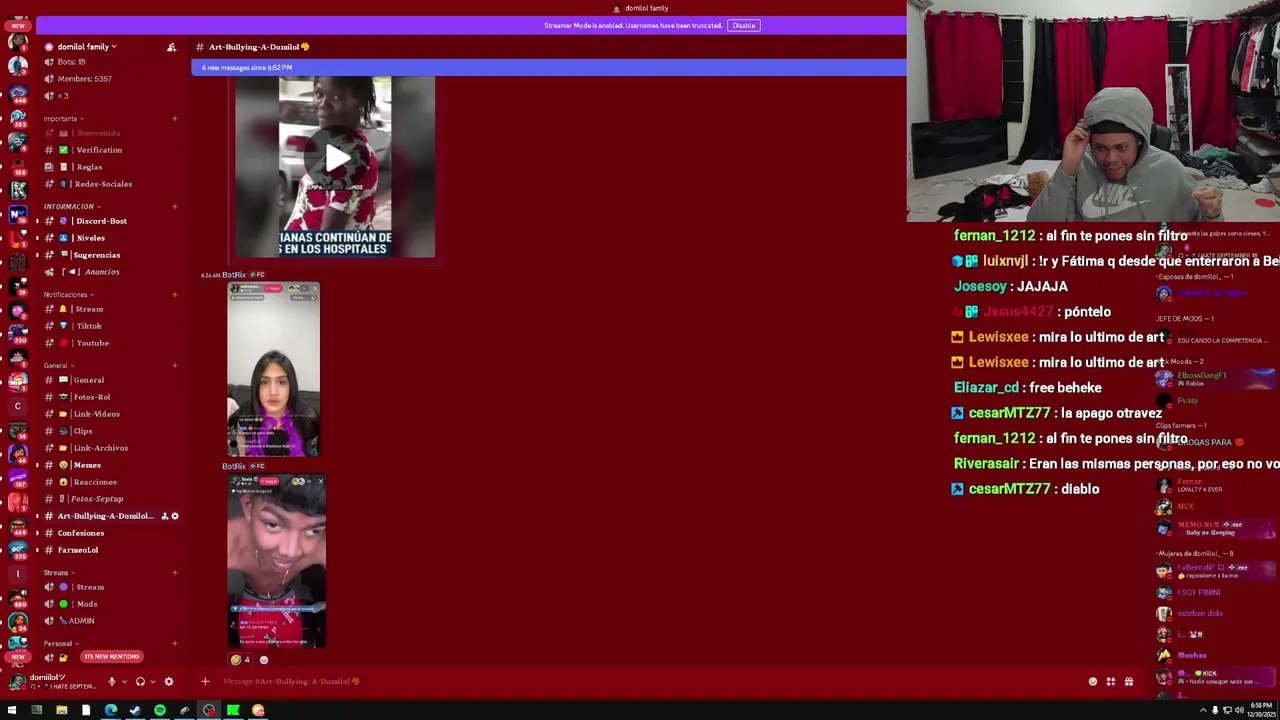Jump to 175 NEW MENTIONS pill
This screenshot has width=1280, height=720.
tap(111, 657)
